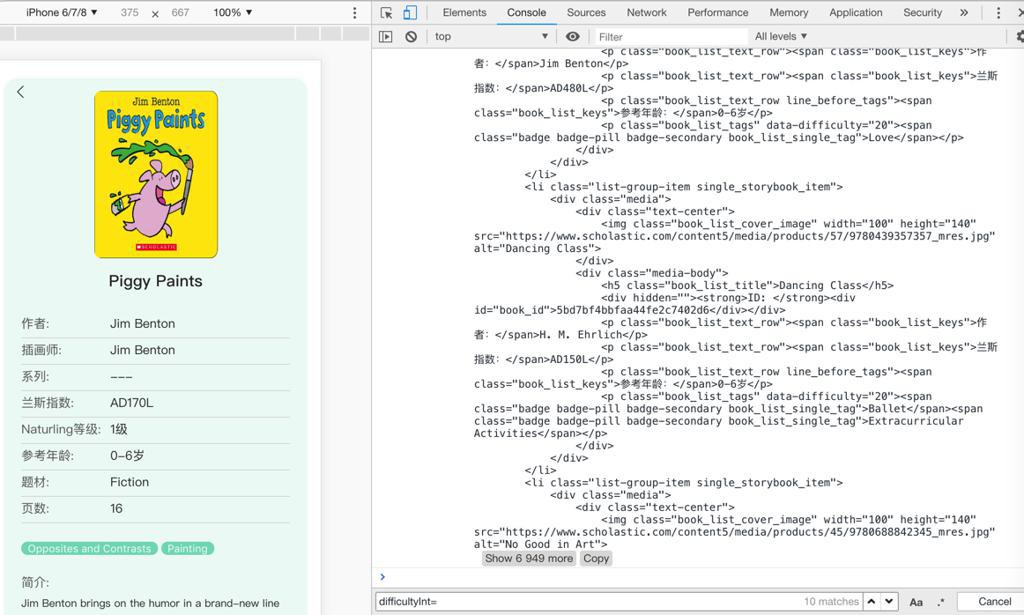Switch to the Console tab
The image size is (1024, 615).
pyautogui.click(x=526, y=12)
